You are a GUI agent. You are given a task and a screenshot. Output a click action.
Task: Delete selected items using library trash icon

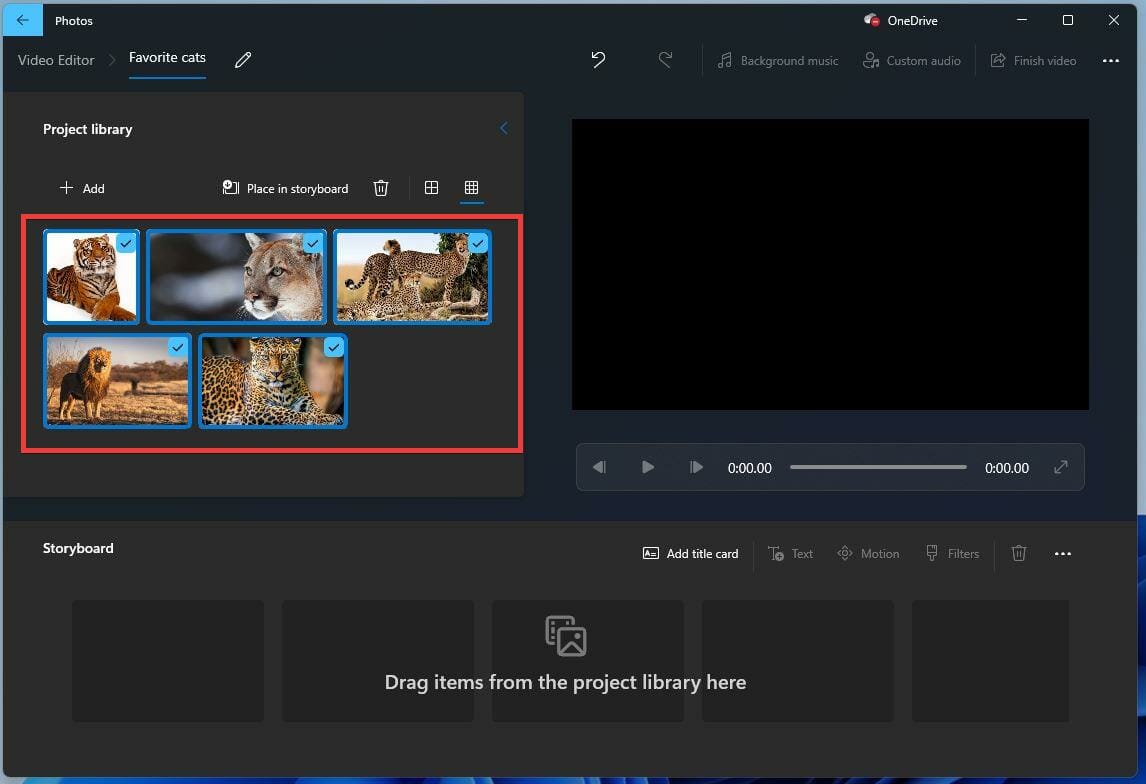coord(381,188)
